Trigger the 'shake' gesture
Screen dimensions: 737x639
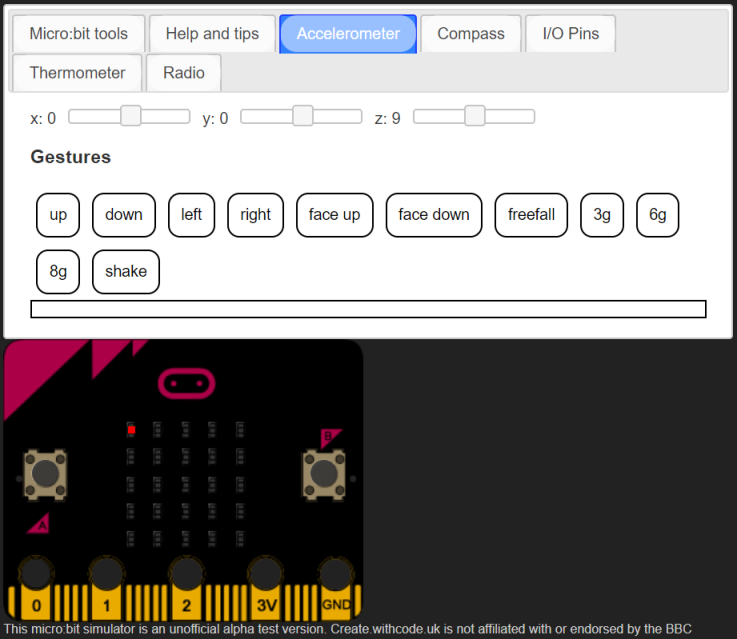[x=126, y=272]
